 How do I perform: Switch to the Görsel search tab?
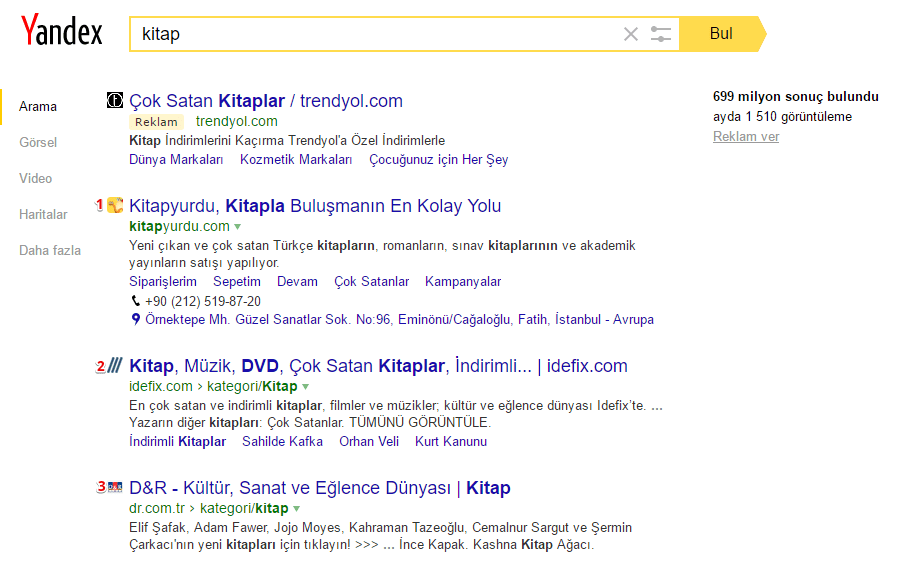click(x=38, y=142)
